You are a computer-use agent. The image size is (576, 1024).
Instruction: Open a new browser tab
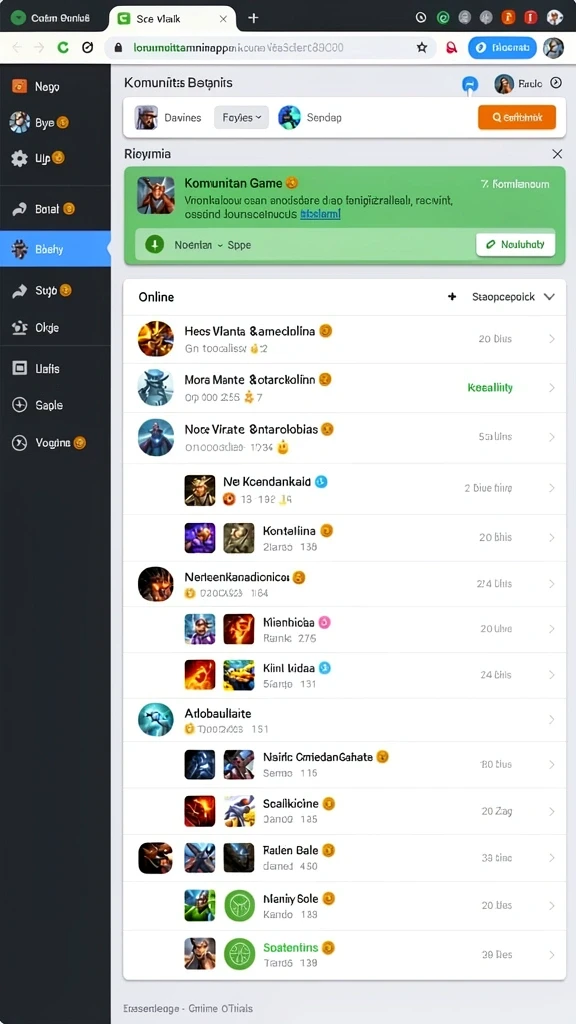253,18
